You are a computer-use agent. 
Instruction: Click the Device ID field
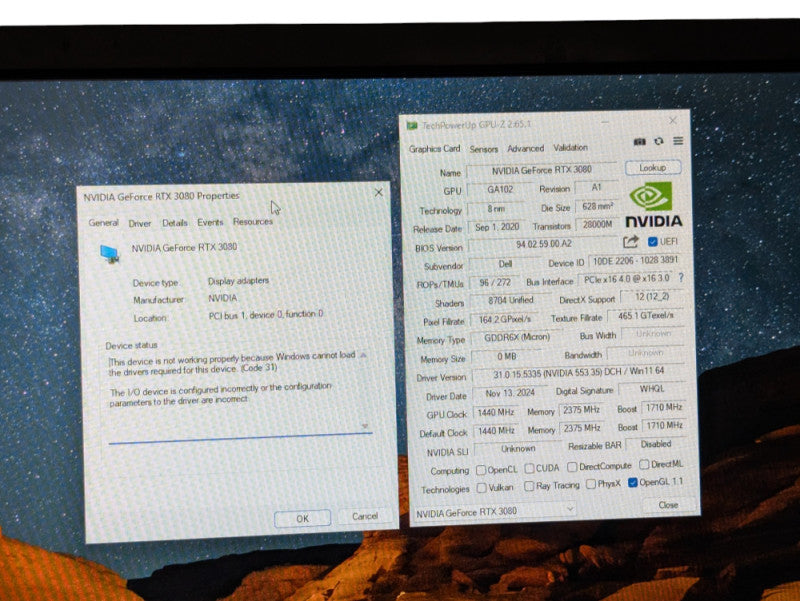point(635,261)
